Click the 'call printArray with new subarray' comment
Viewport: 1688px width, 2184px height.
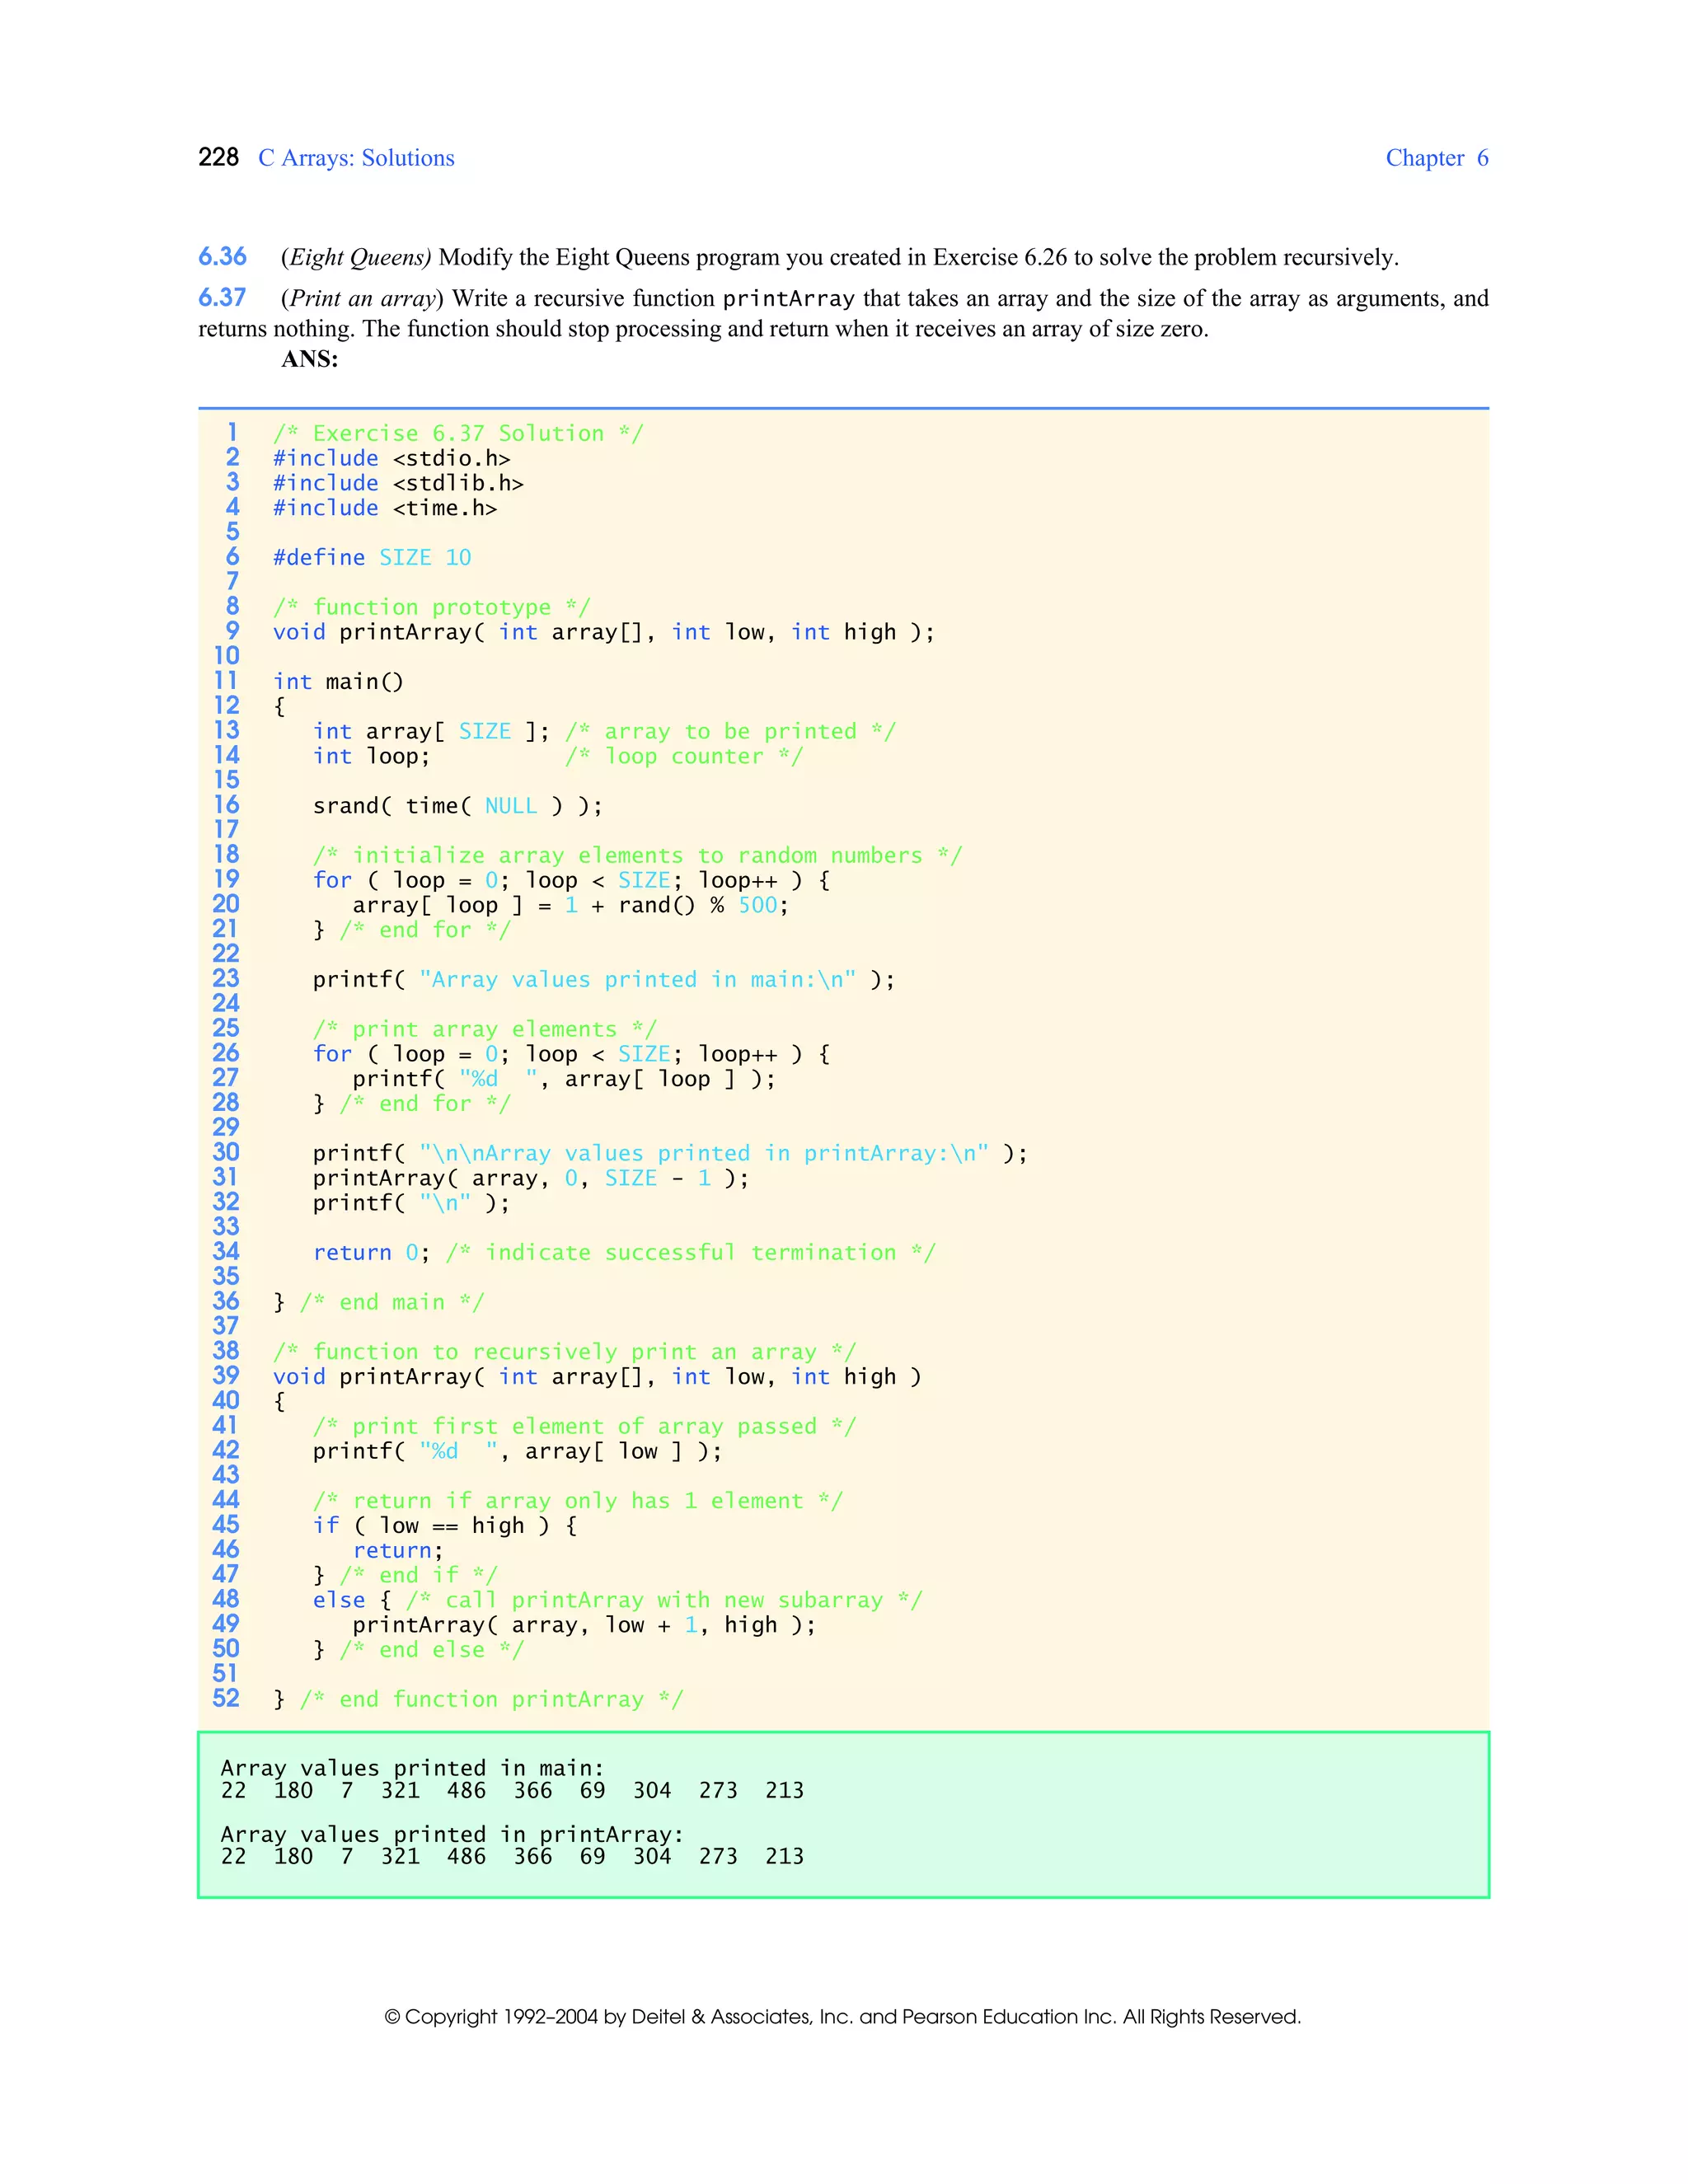(x=663, y=1600)
